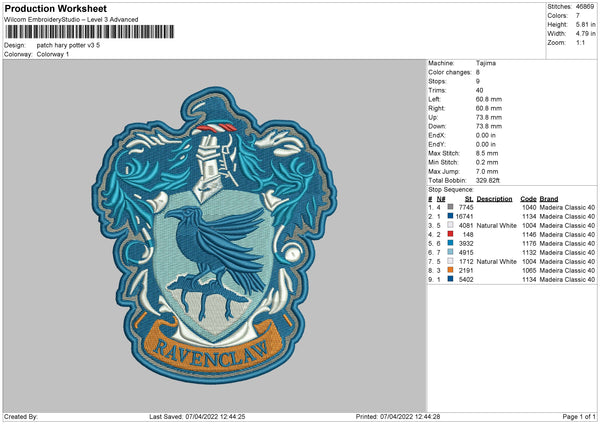
Task: Select the orange swatch beside 2191
Action: pyautogui.click(x=450, y=270)
